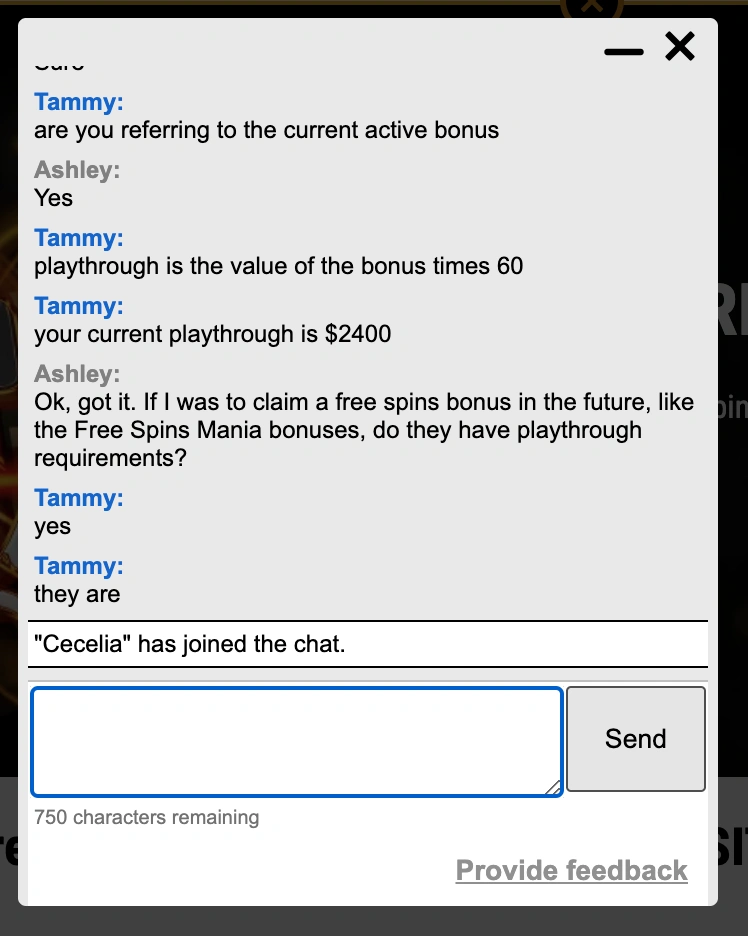Viewport: 748px width, 936px height.
Task: Click Ashley's name above the "Ok, got it" message
Action: (77, 374)
